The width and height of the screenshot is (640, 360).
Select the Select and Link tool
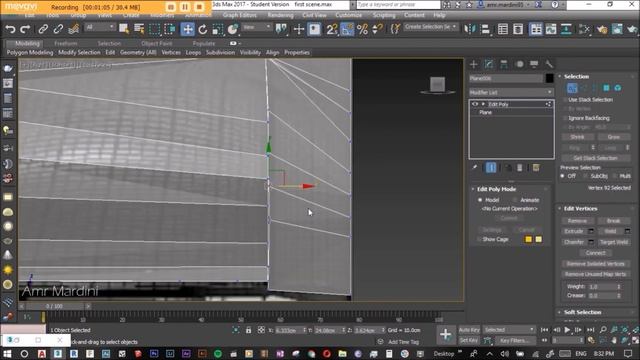(43, 29)
